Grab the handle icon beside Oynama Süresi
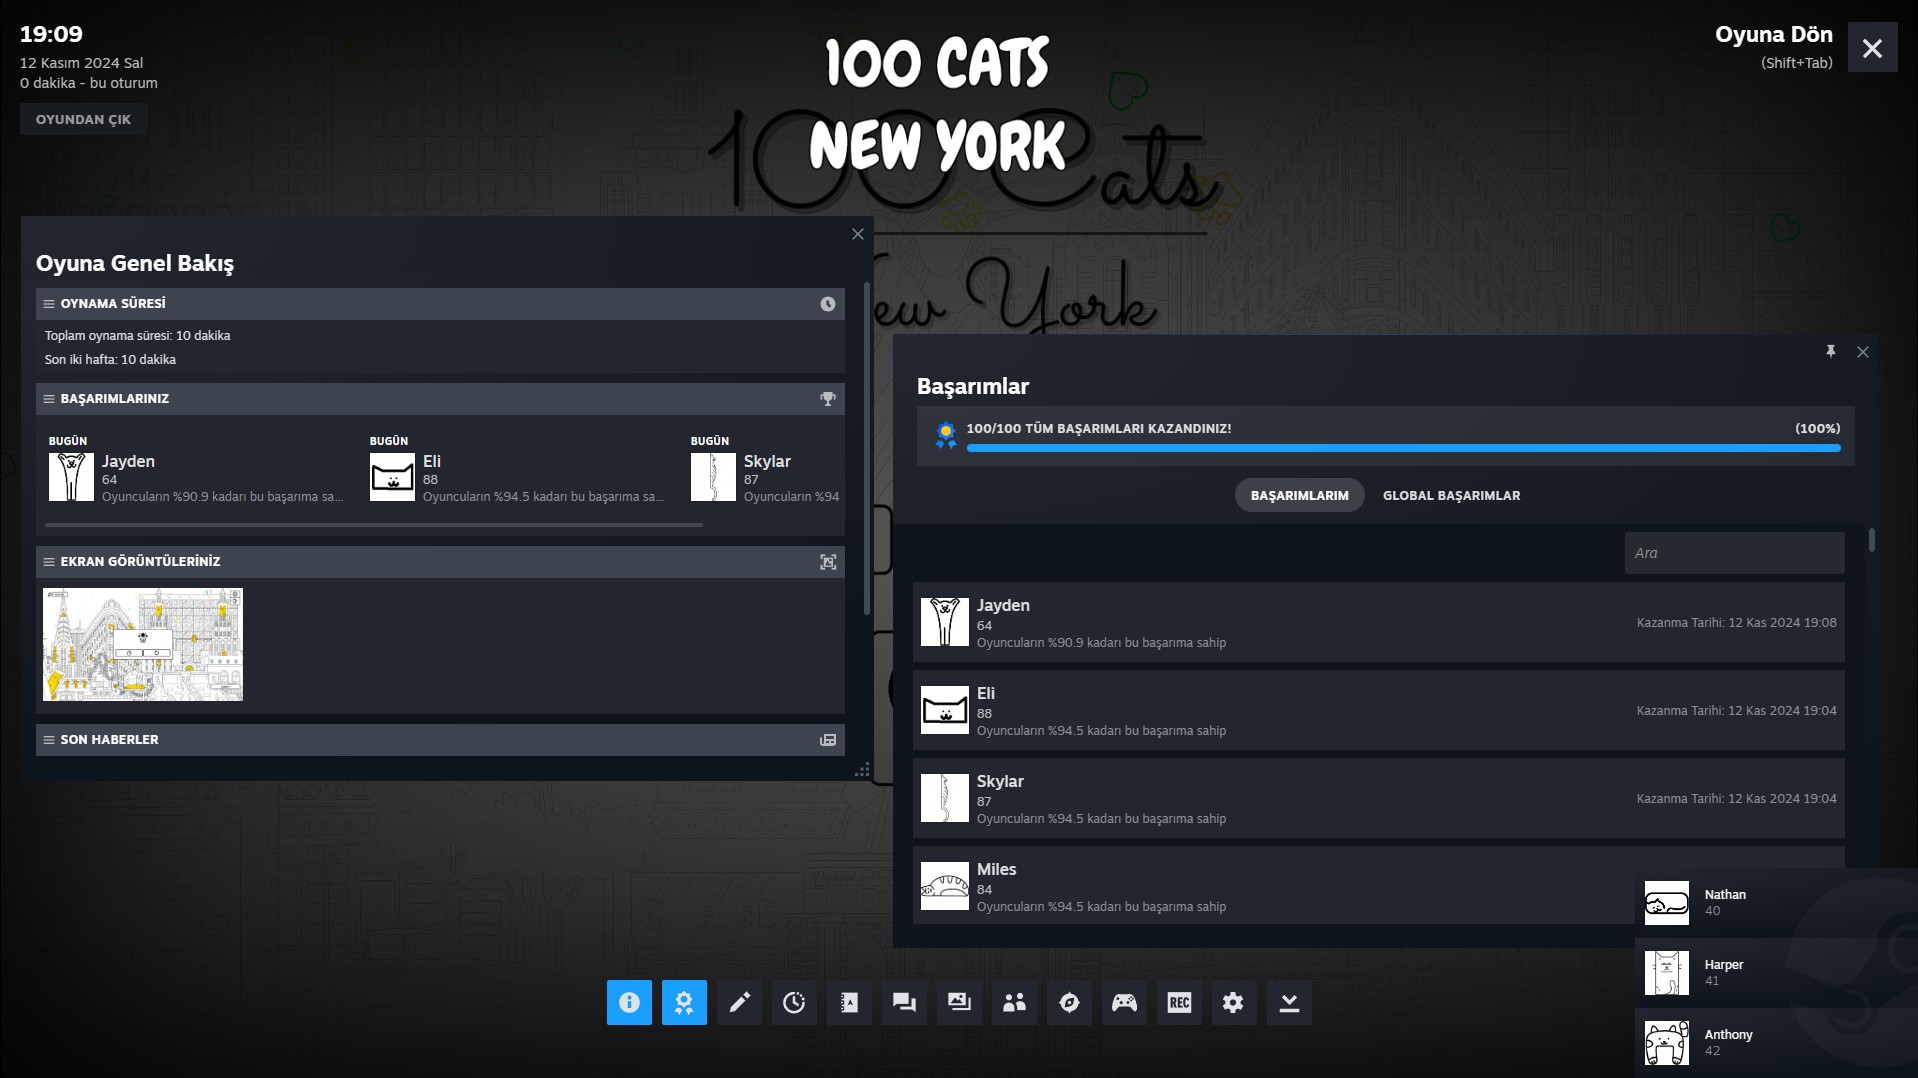This screenshot has width=1918, height=1078. click(49, 304)
